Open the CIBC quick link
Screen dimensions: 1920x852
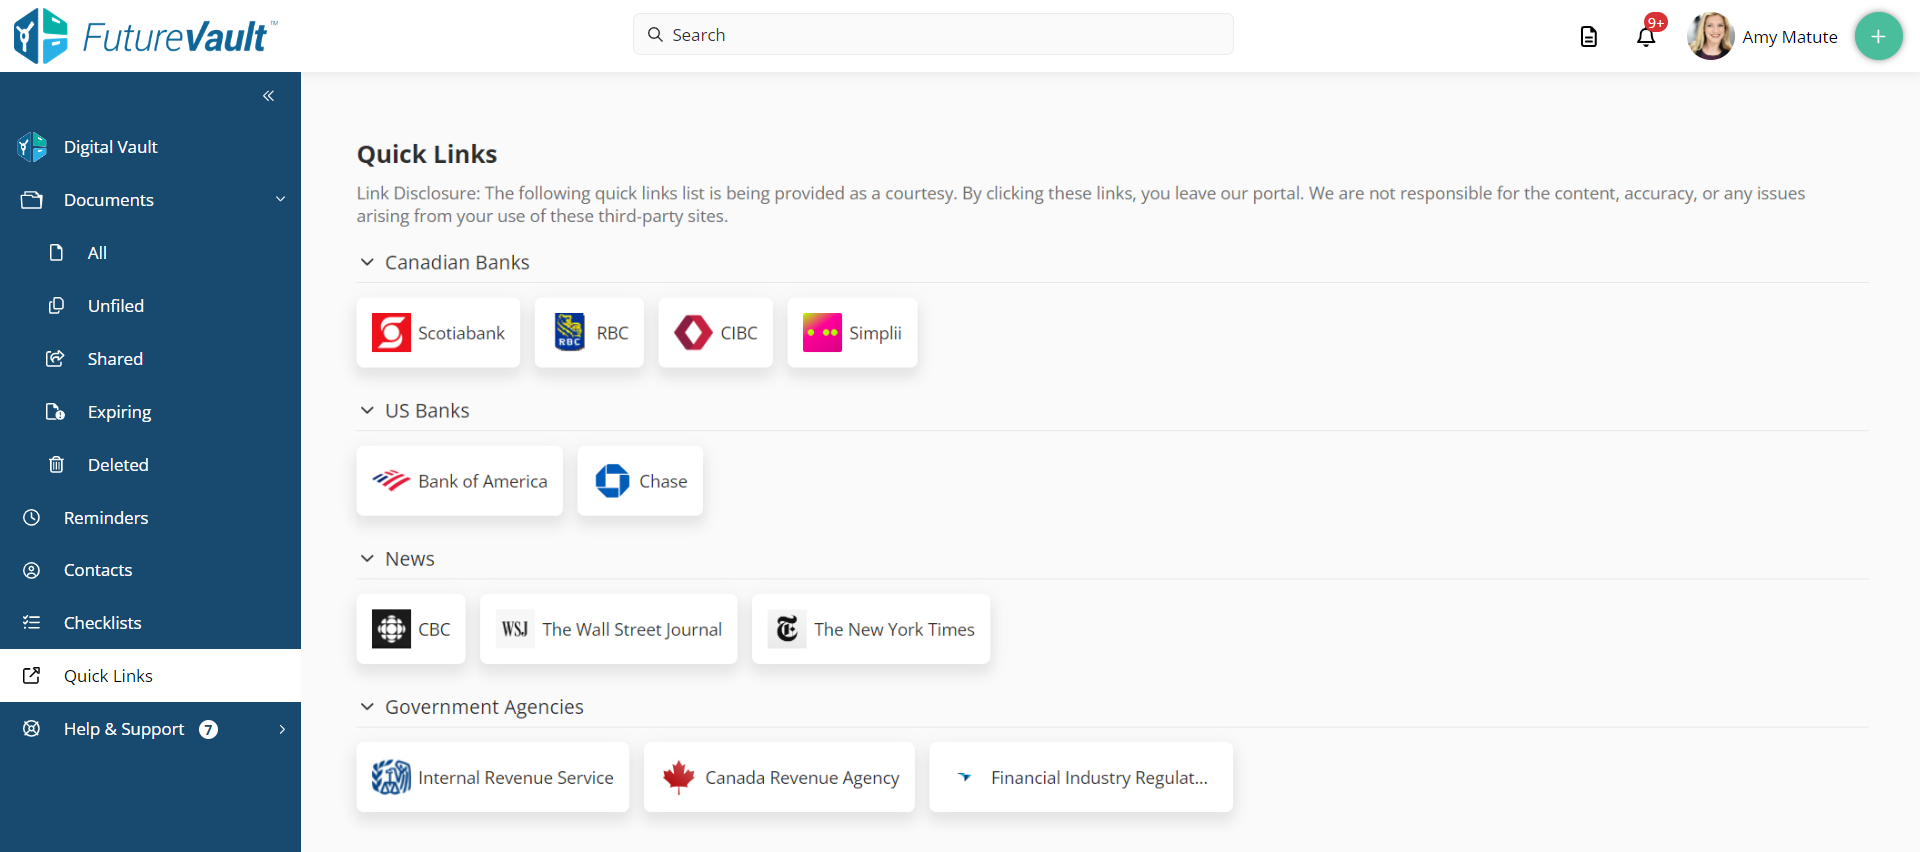click(716, 333)
